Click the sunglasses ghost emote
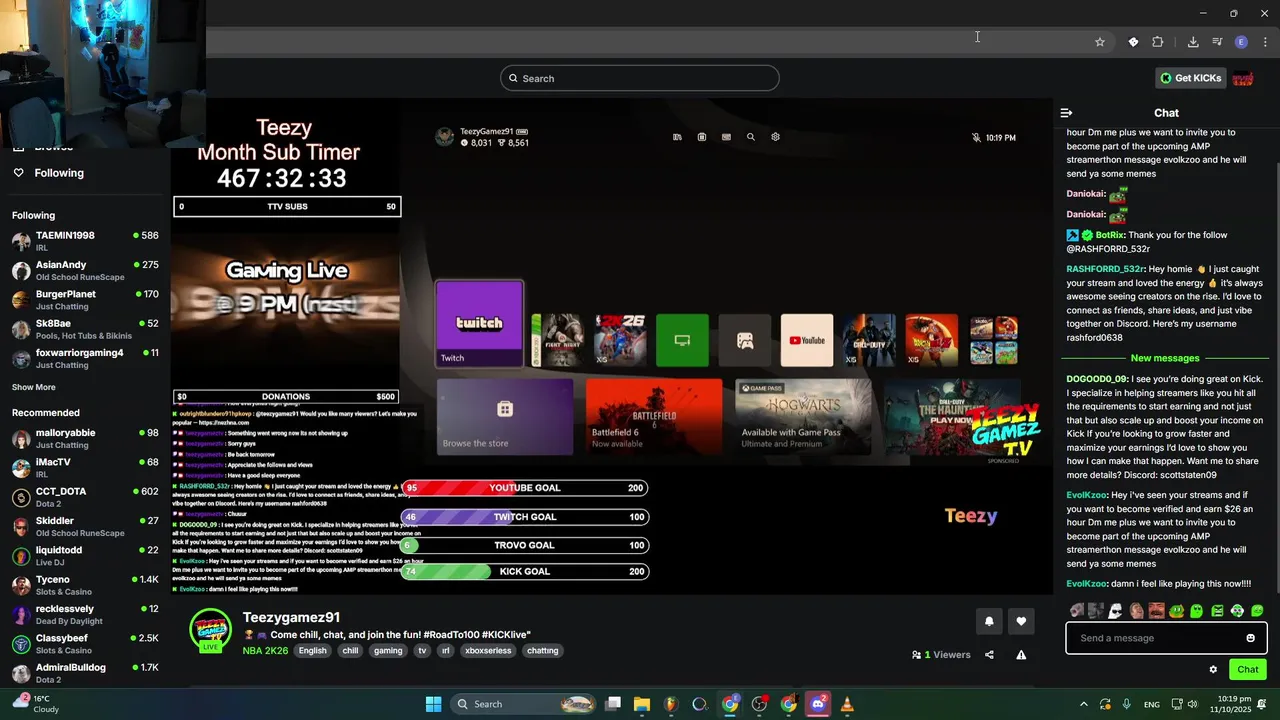This screenshot has width=1280, height=720. (1115, 610)
